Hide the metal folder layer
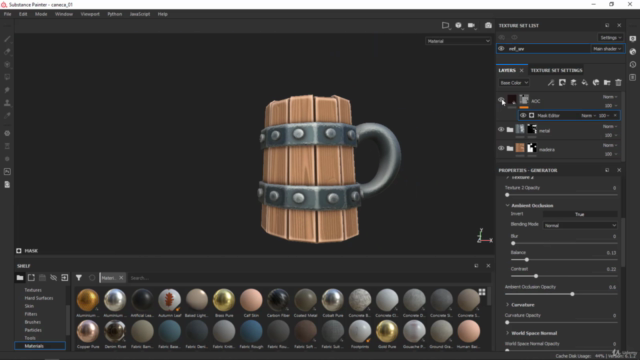Viewport: 640px width, 360px height. pos(501,129)
